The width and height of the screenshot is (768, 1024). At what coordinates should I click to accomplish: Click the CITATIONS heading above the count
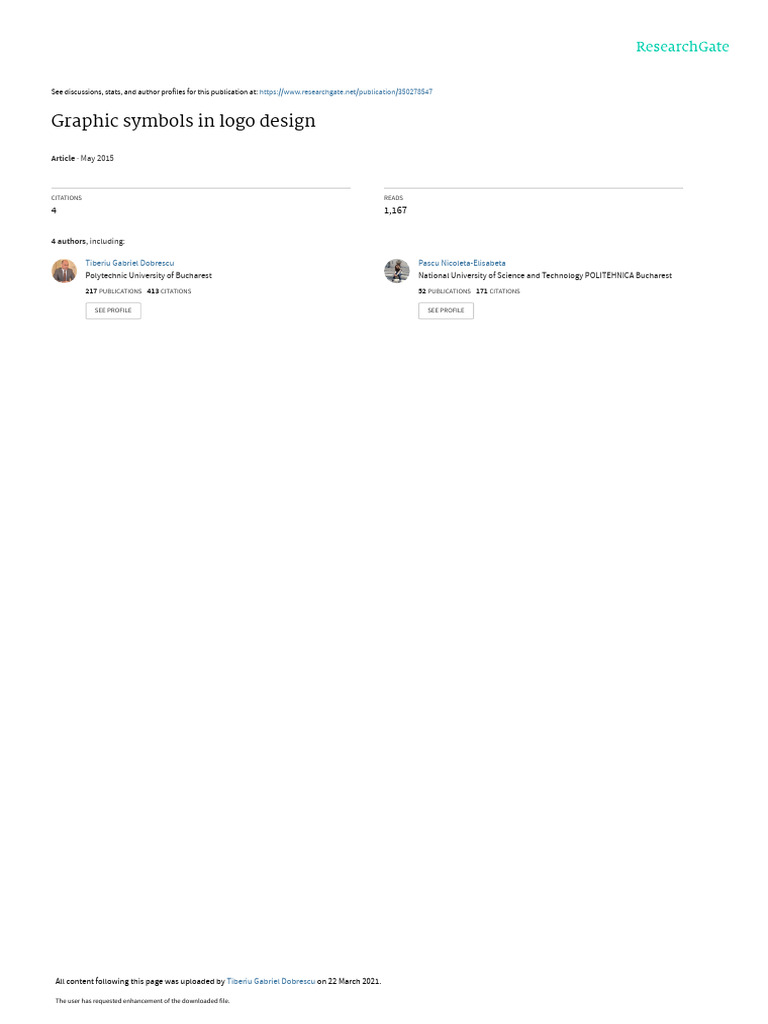(67, 198)
